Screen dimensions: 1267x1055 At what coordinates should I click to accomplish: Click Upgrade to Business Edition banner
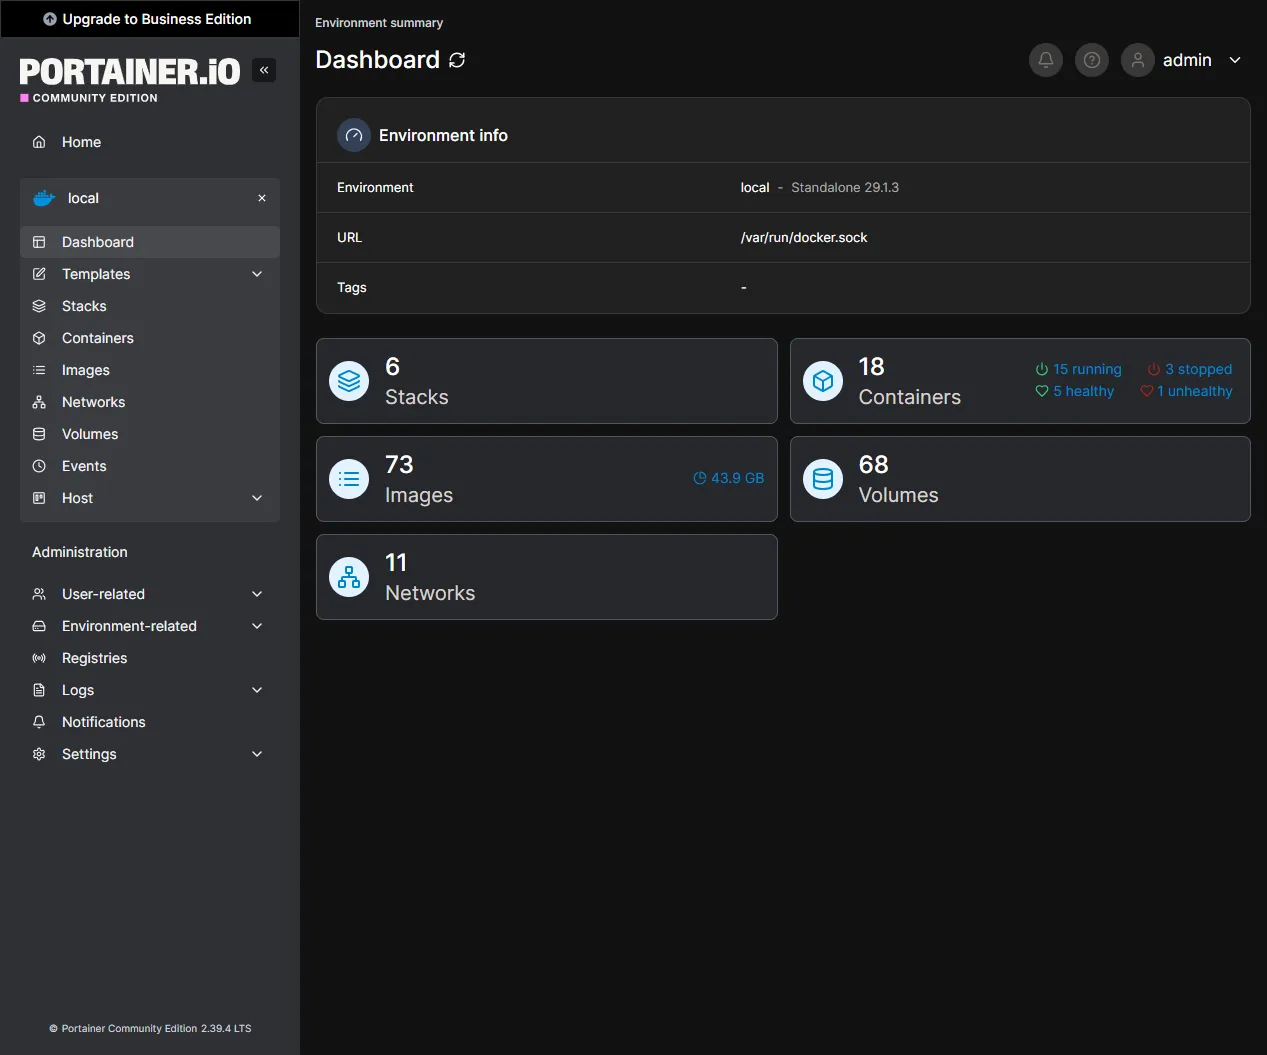150,19
